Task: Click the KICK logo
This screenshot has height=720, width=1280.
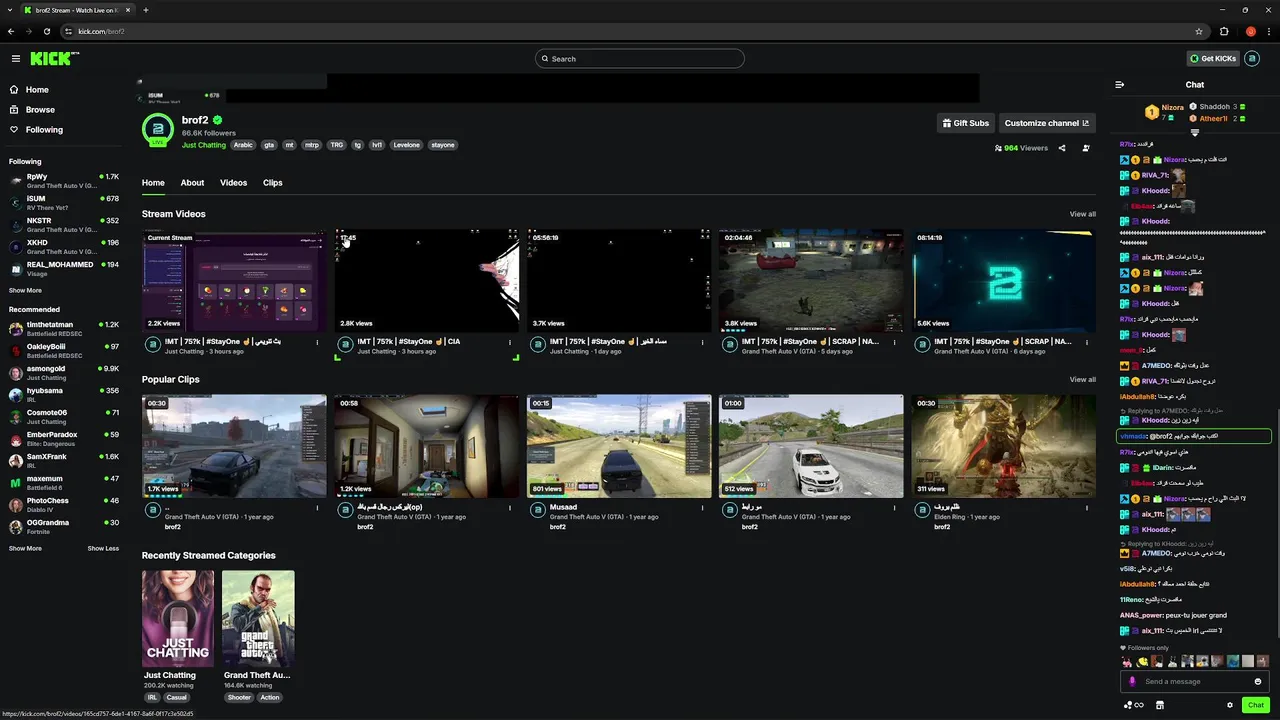Action: (54, 59)
